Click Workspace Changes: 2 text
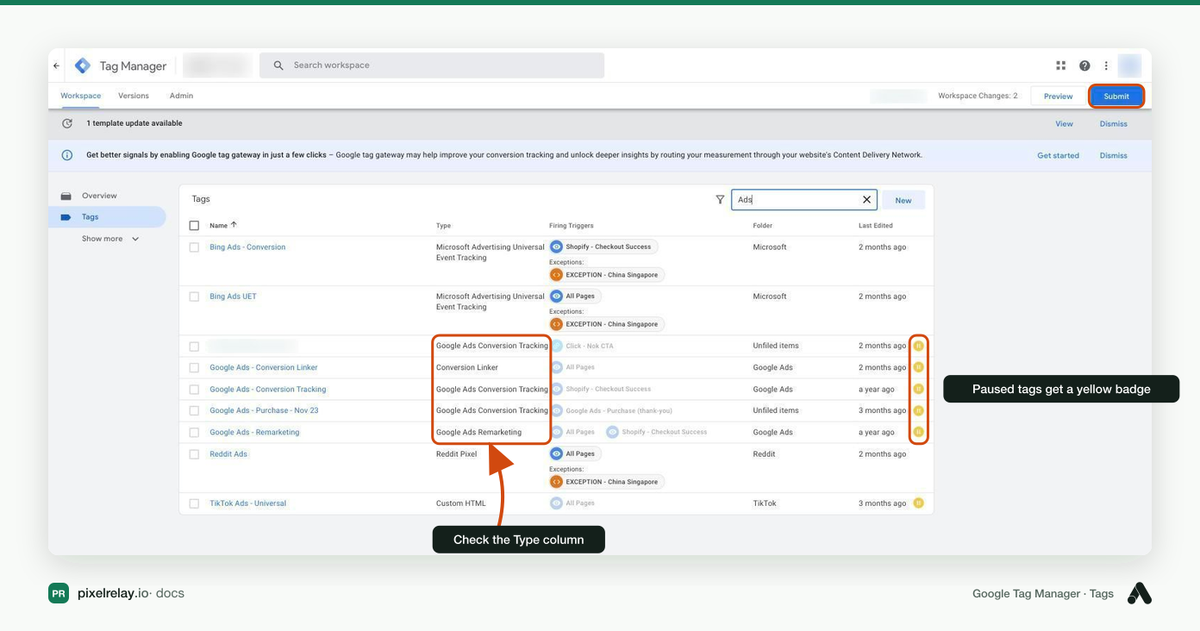This screenshot has height=631, width=1200. [x=977, y=96]
